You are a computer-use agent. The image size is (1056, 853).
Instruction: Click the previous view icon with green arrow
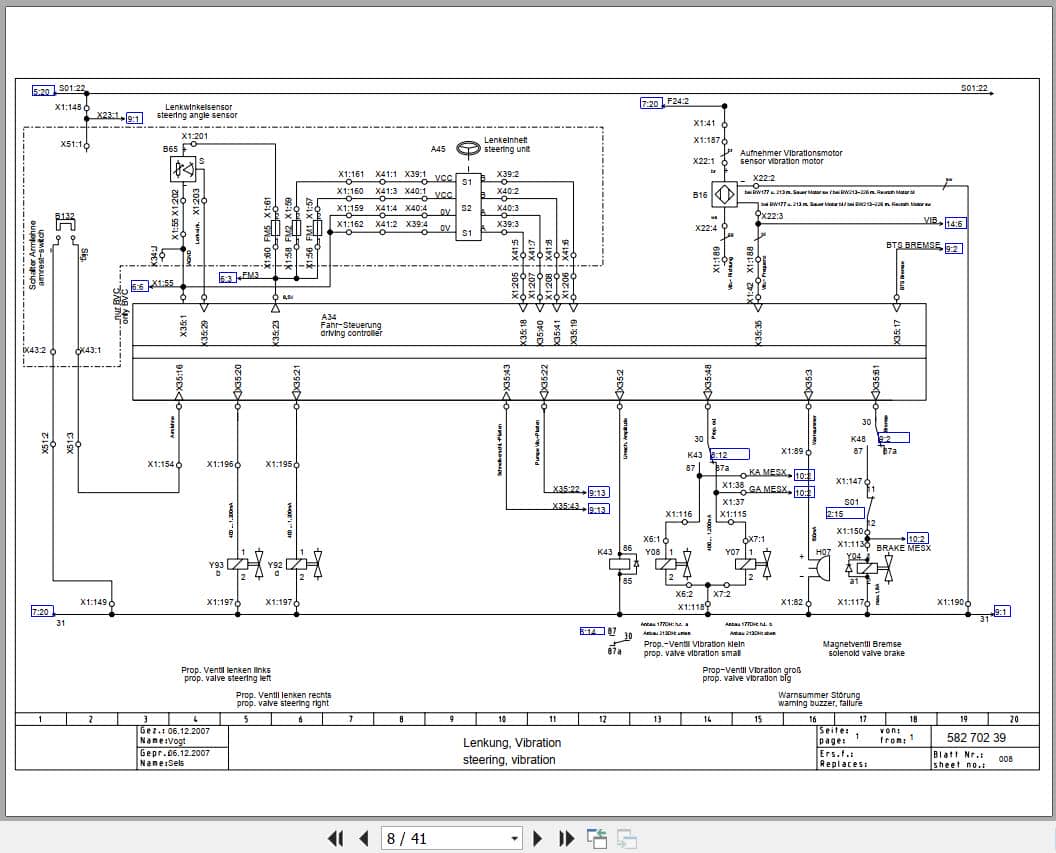[x=596, y=838]
